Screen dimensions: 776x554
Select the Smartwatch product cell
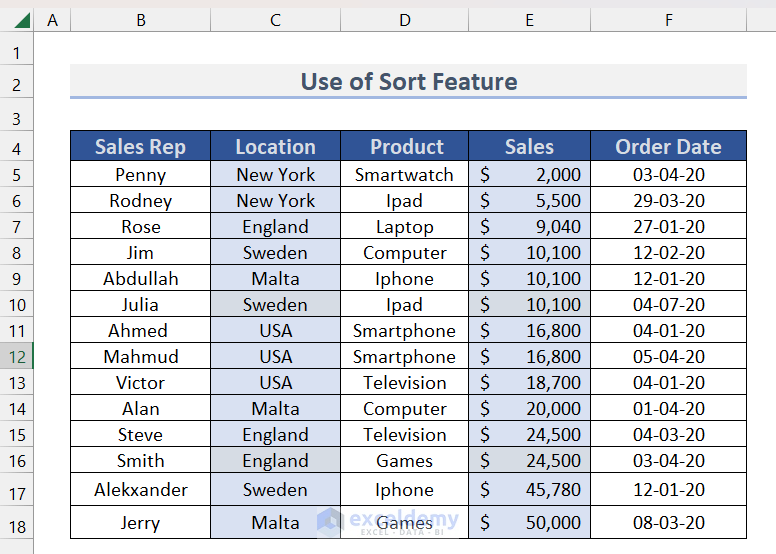point(404,175)
